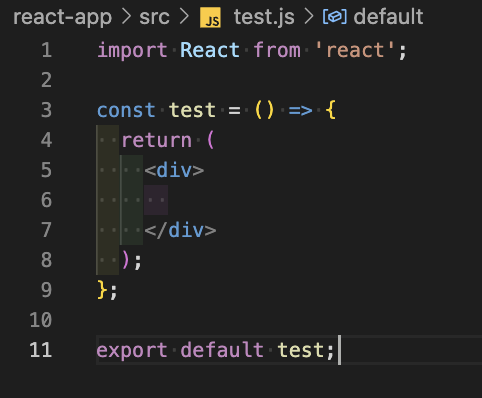Click the ');' on line 8
The image size is (482, 398).
[132, 260]
